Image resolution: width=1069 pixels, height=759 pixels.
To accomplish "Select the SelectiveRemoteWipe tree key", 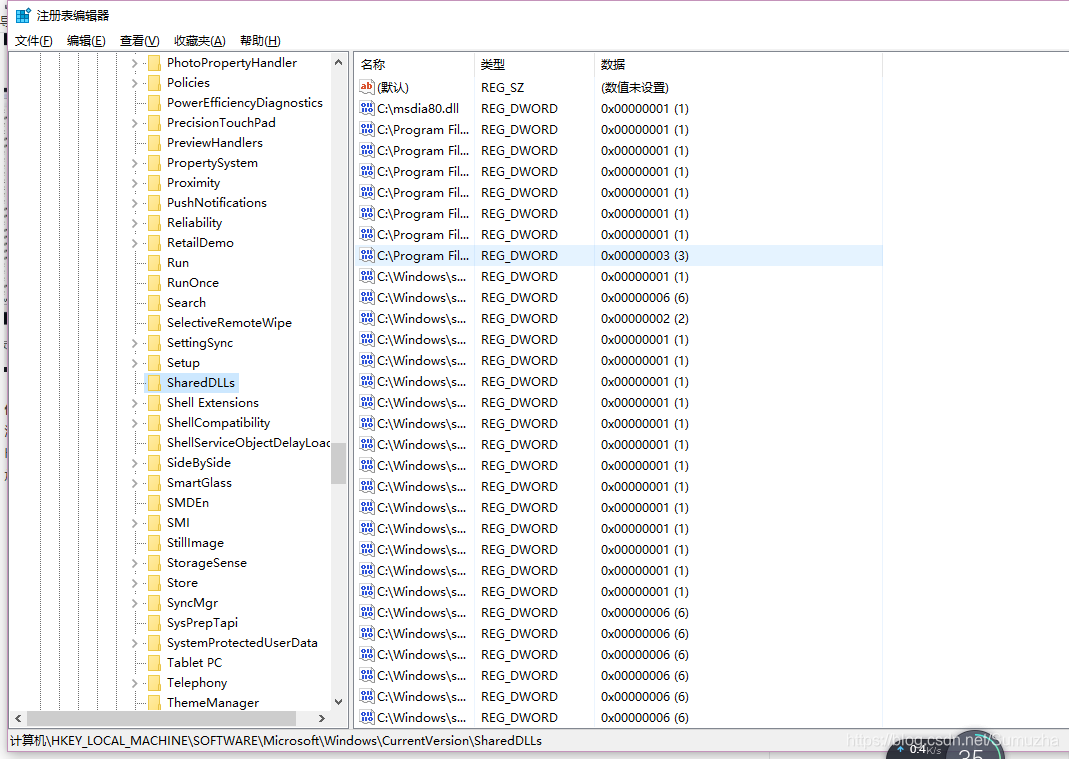I will pos(229,323).
